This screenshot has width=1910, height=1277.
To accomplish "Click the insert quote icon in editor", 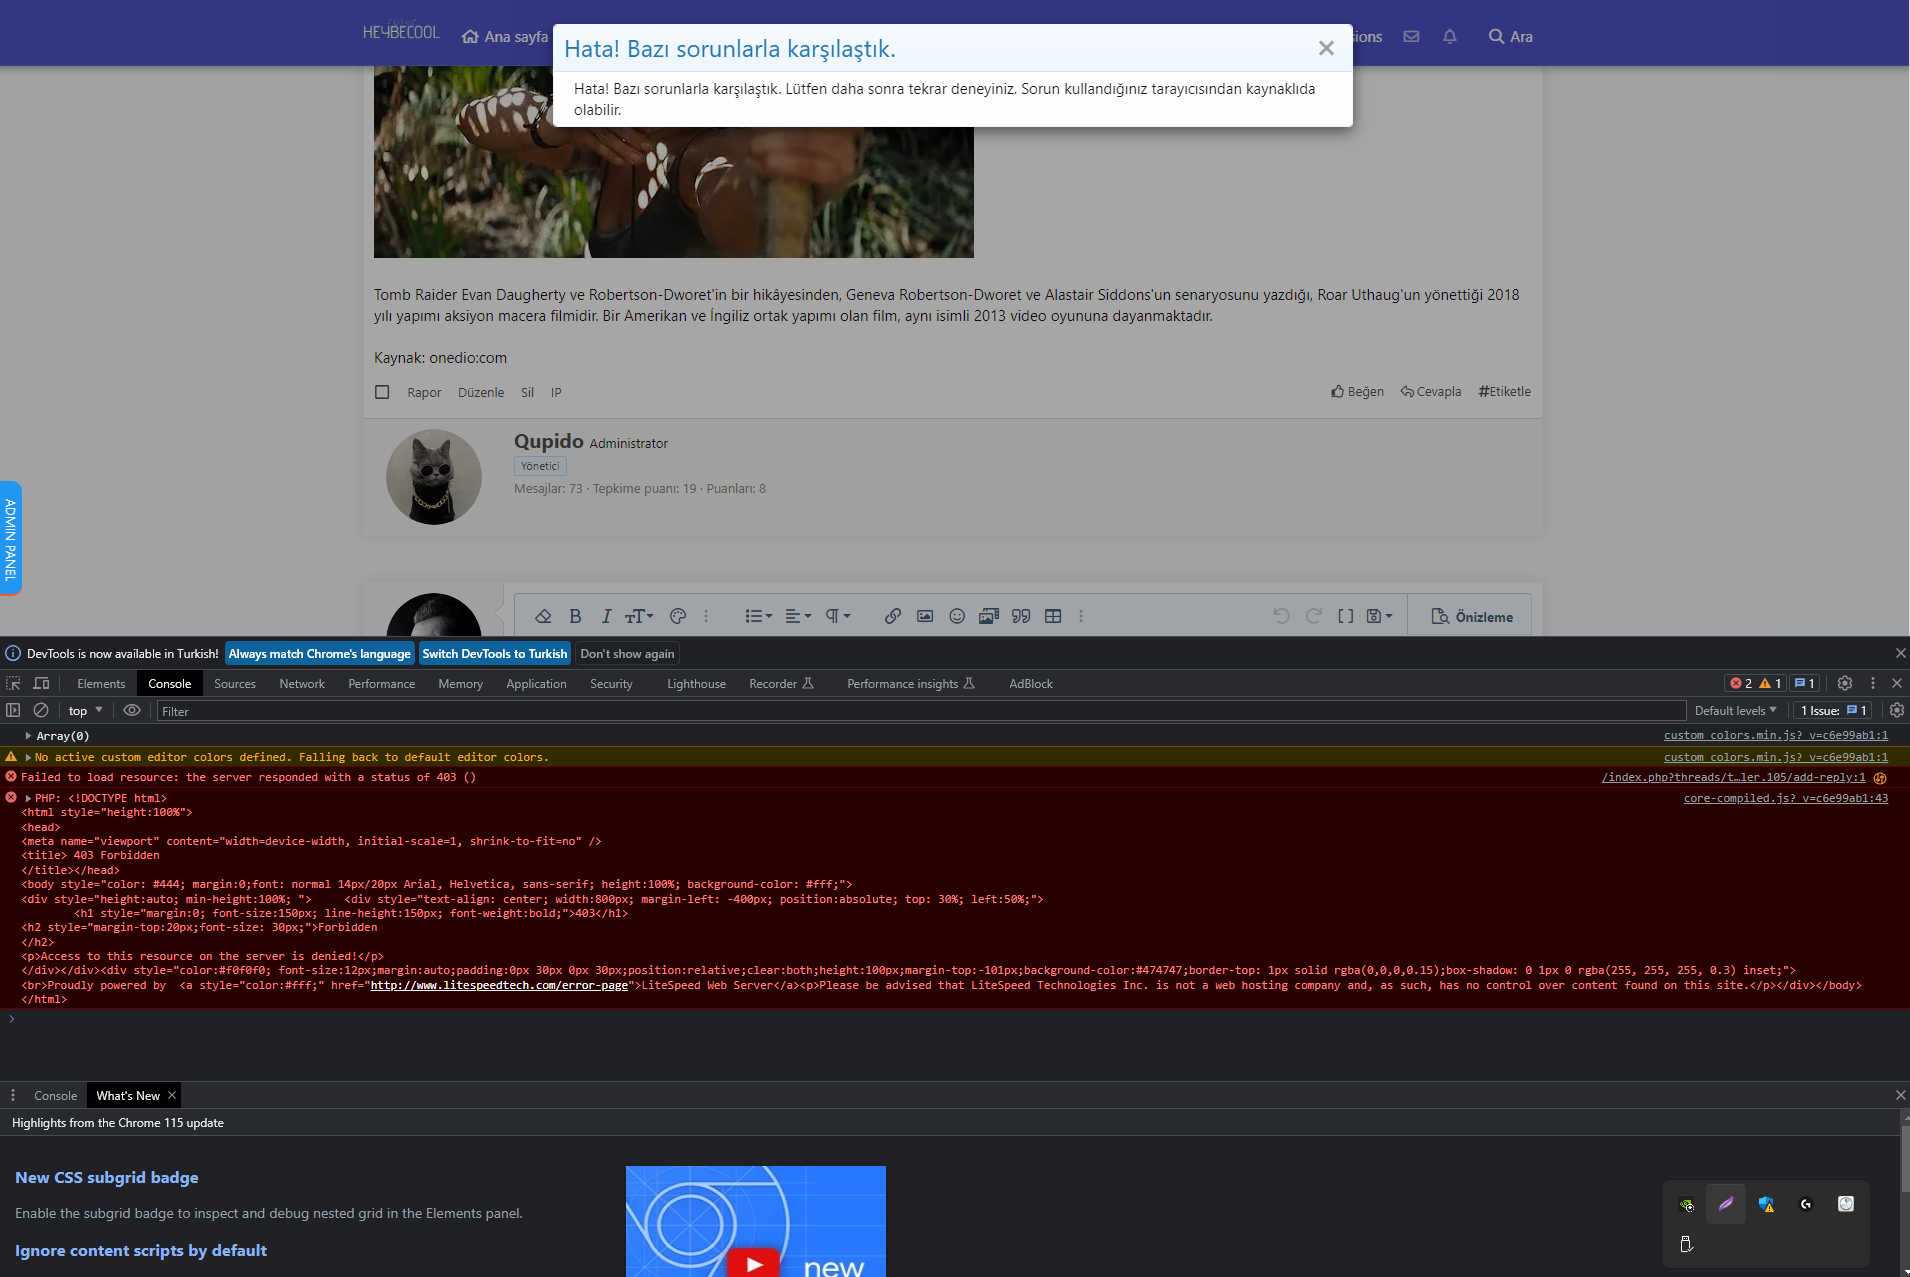I will pos(1021,616).
